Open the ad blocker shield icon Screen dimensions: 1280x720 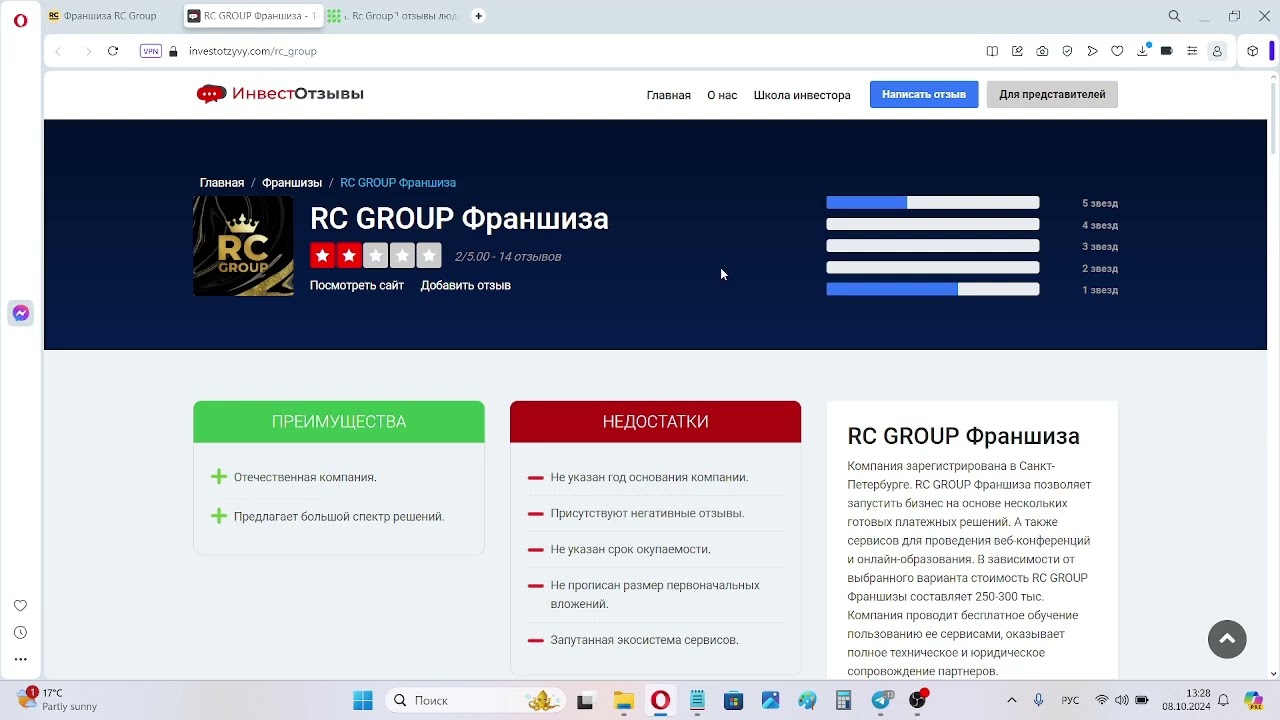tap(1067, 51)
